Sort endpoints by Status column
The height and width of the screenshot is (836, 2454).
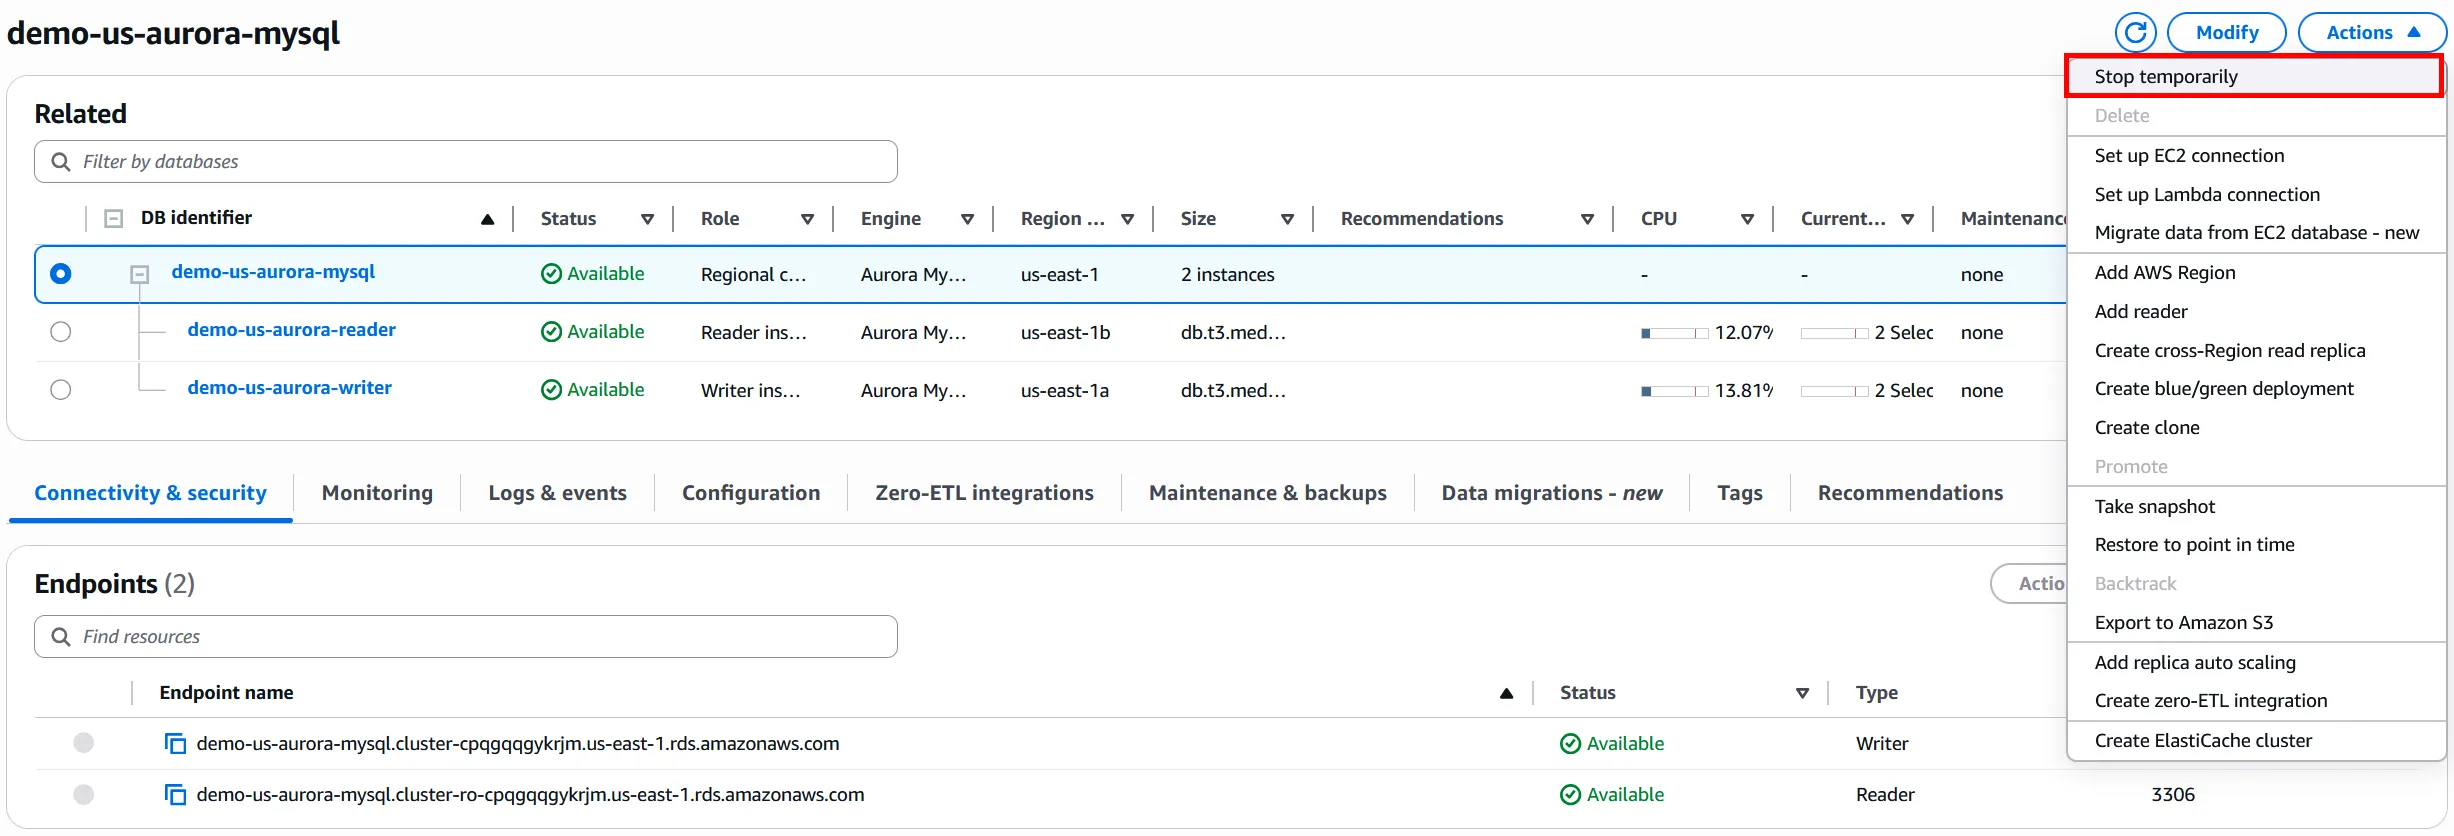[x=1802, y=693]
